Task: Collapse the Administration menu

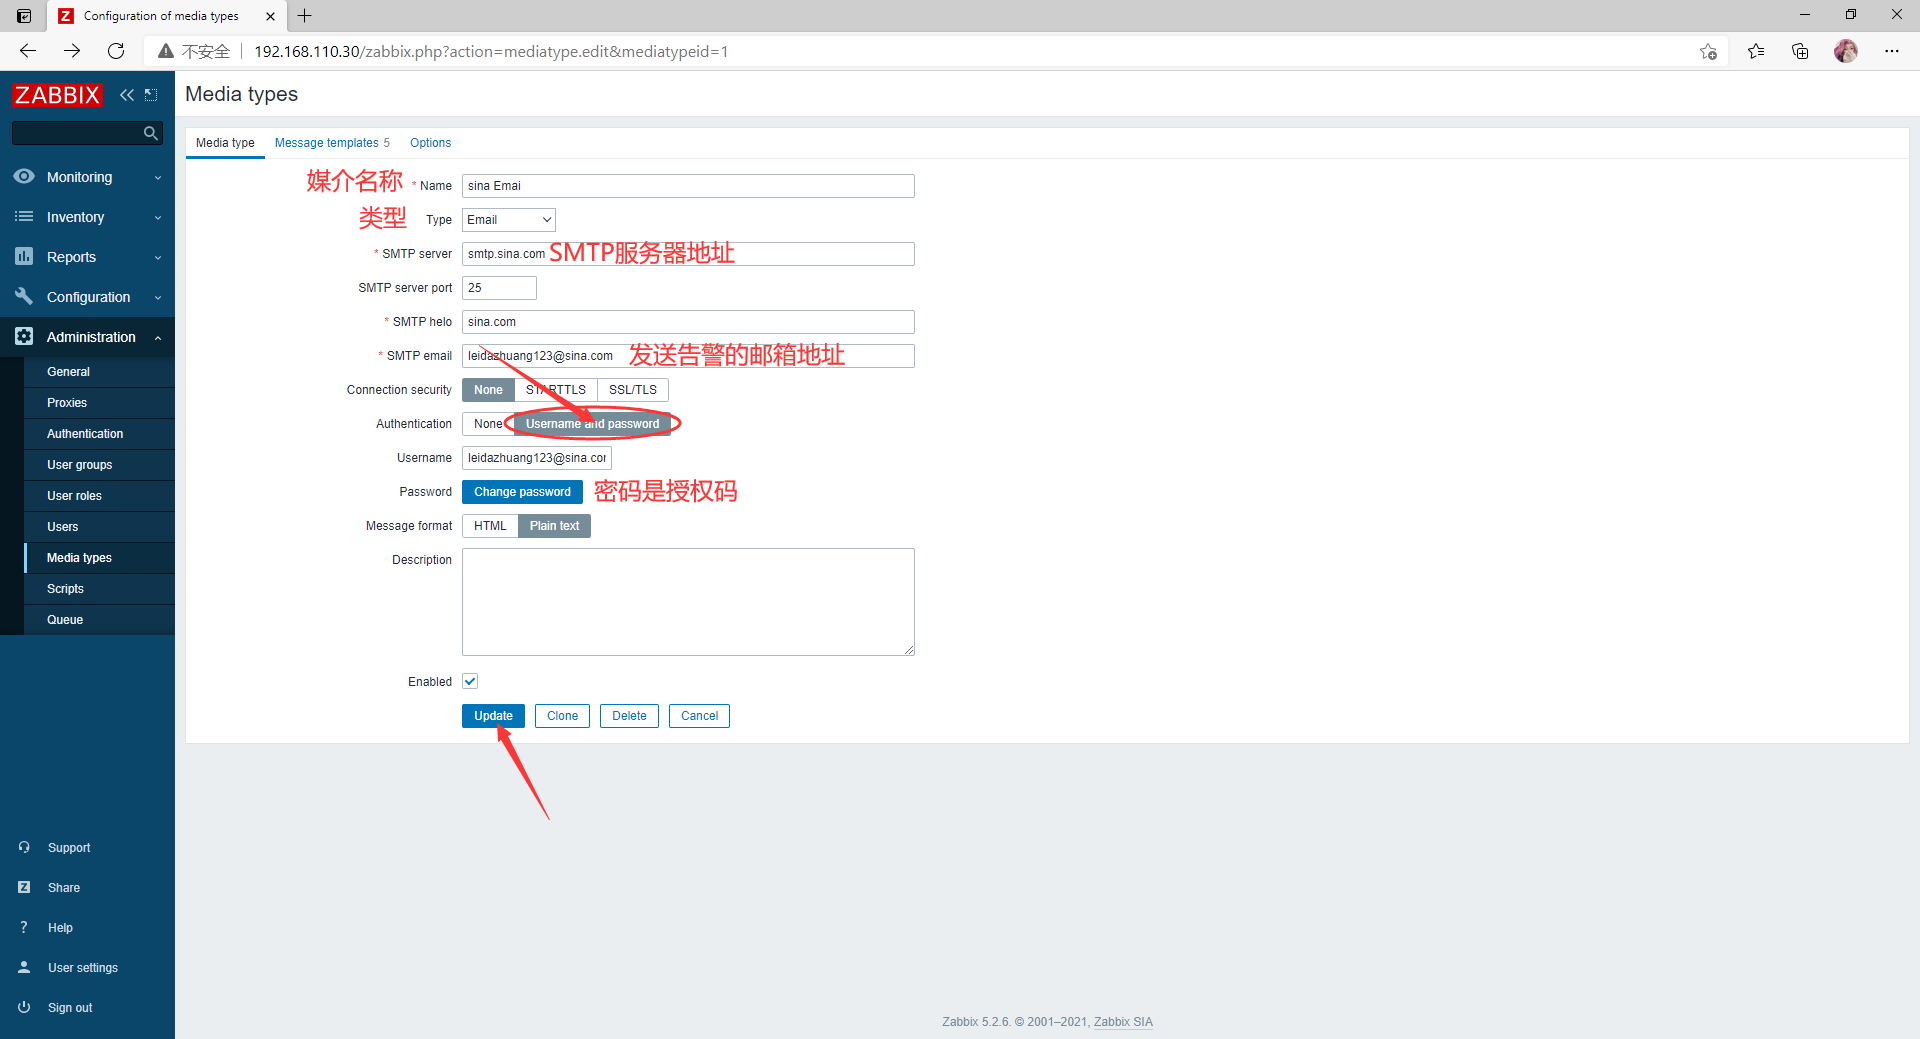Action: click(x=87, y=337)
